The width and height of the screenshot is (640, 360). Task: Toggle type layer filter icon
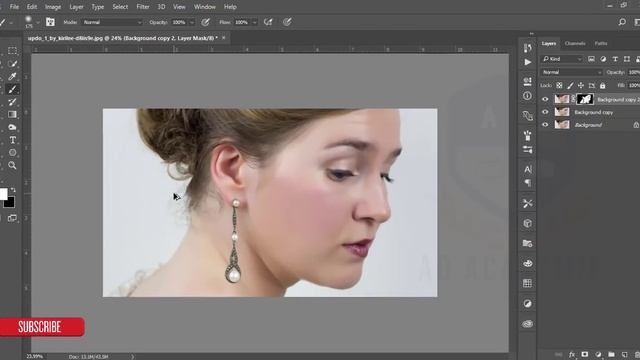[x=615, y=59]
